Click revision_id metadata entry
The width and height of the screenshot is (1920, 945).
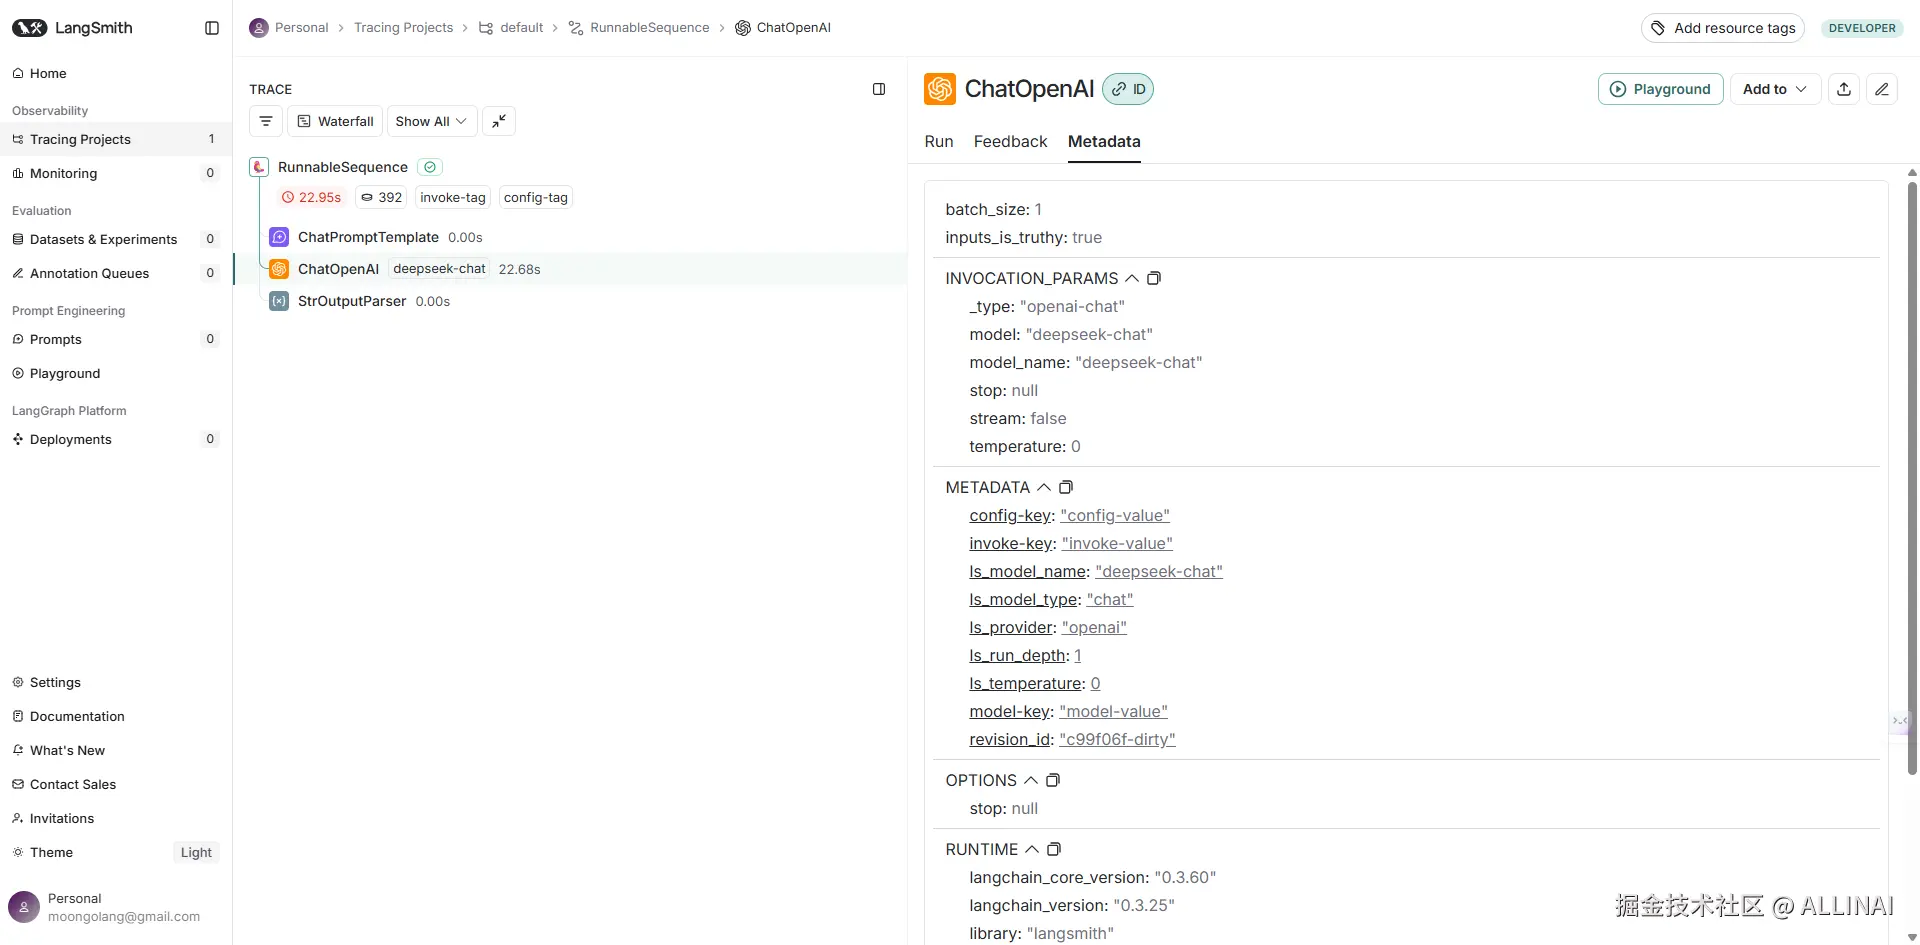1072,739
